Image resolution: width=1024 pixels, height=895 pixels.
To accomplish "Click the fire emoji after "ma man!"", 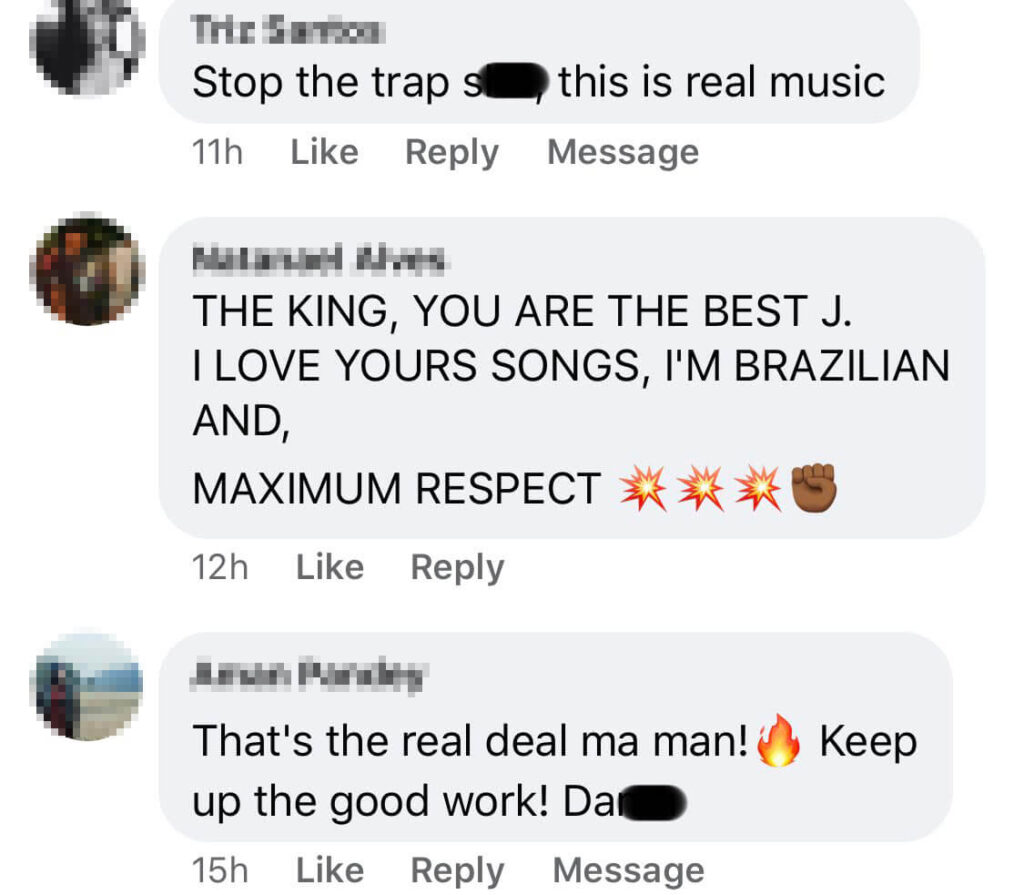I will coord(778,740).
